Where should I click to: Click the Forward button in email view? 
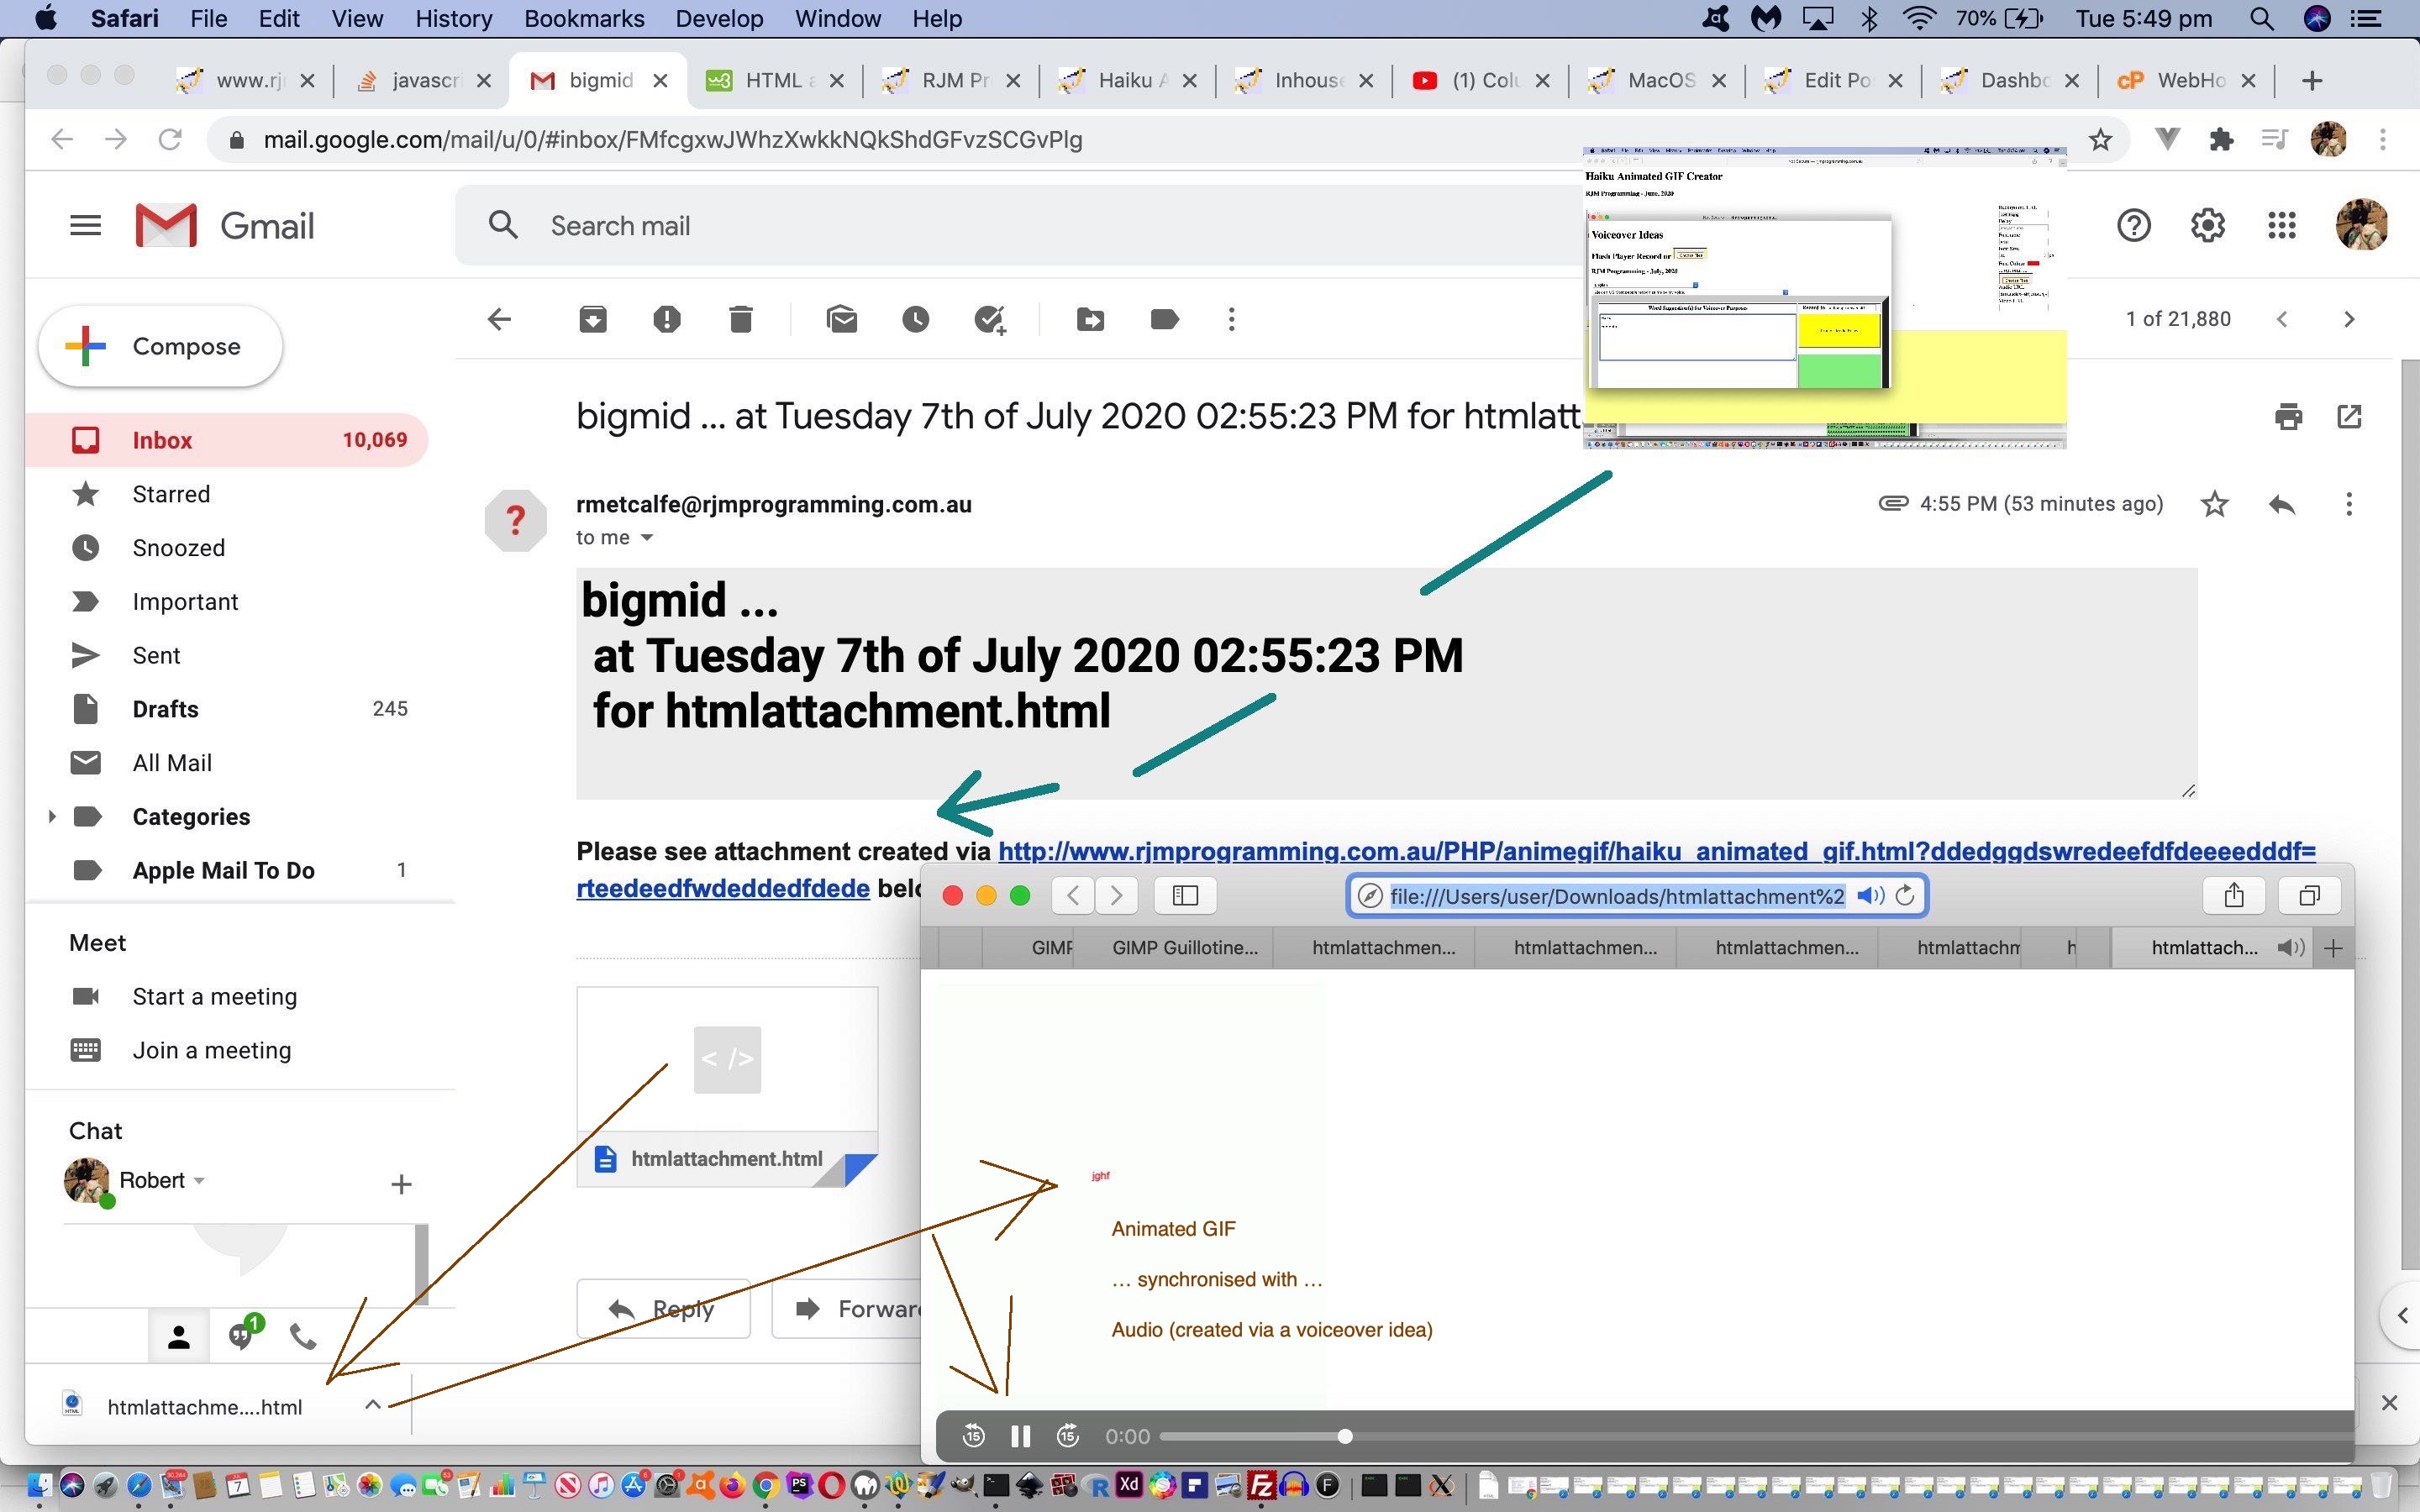click(859, 1306)
